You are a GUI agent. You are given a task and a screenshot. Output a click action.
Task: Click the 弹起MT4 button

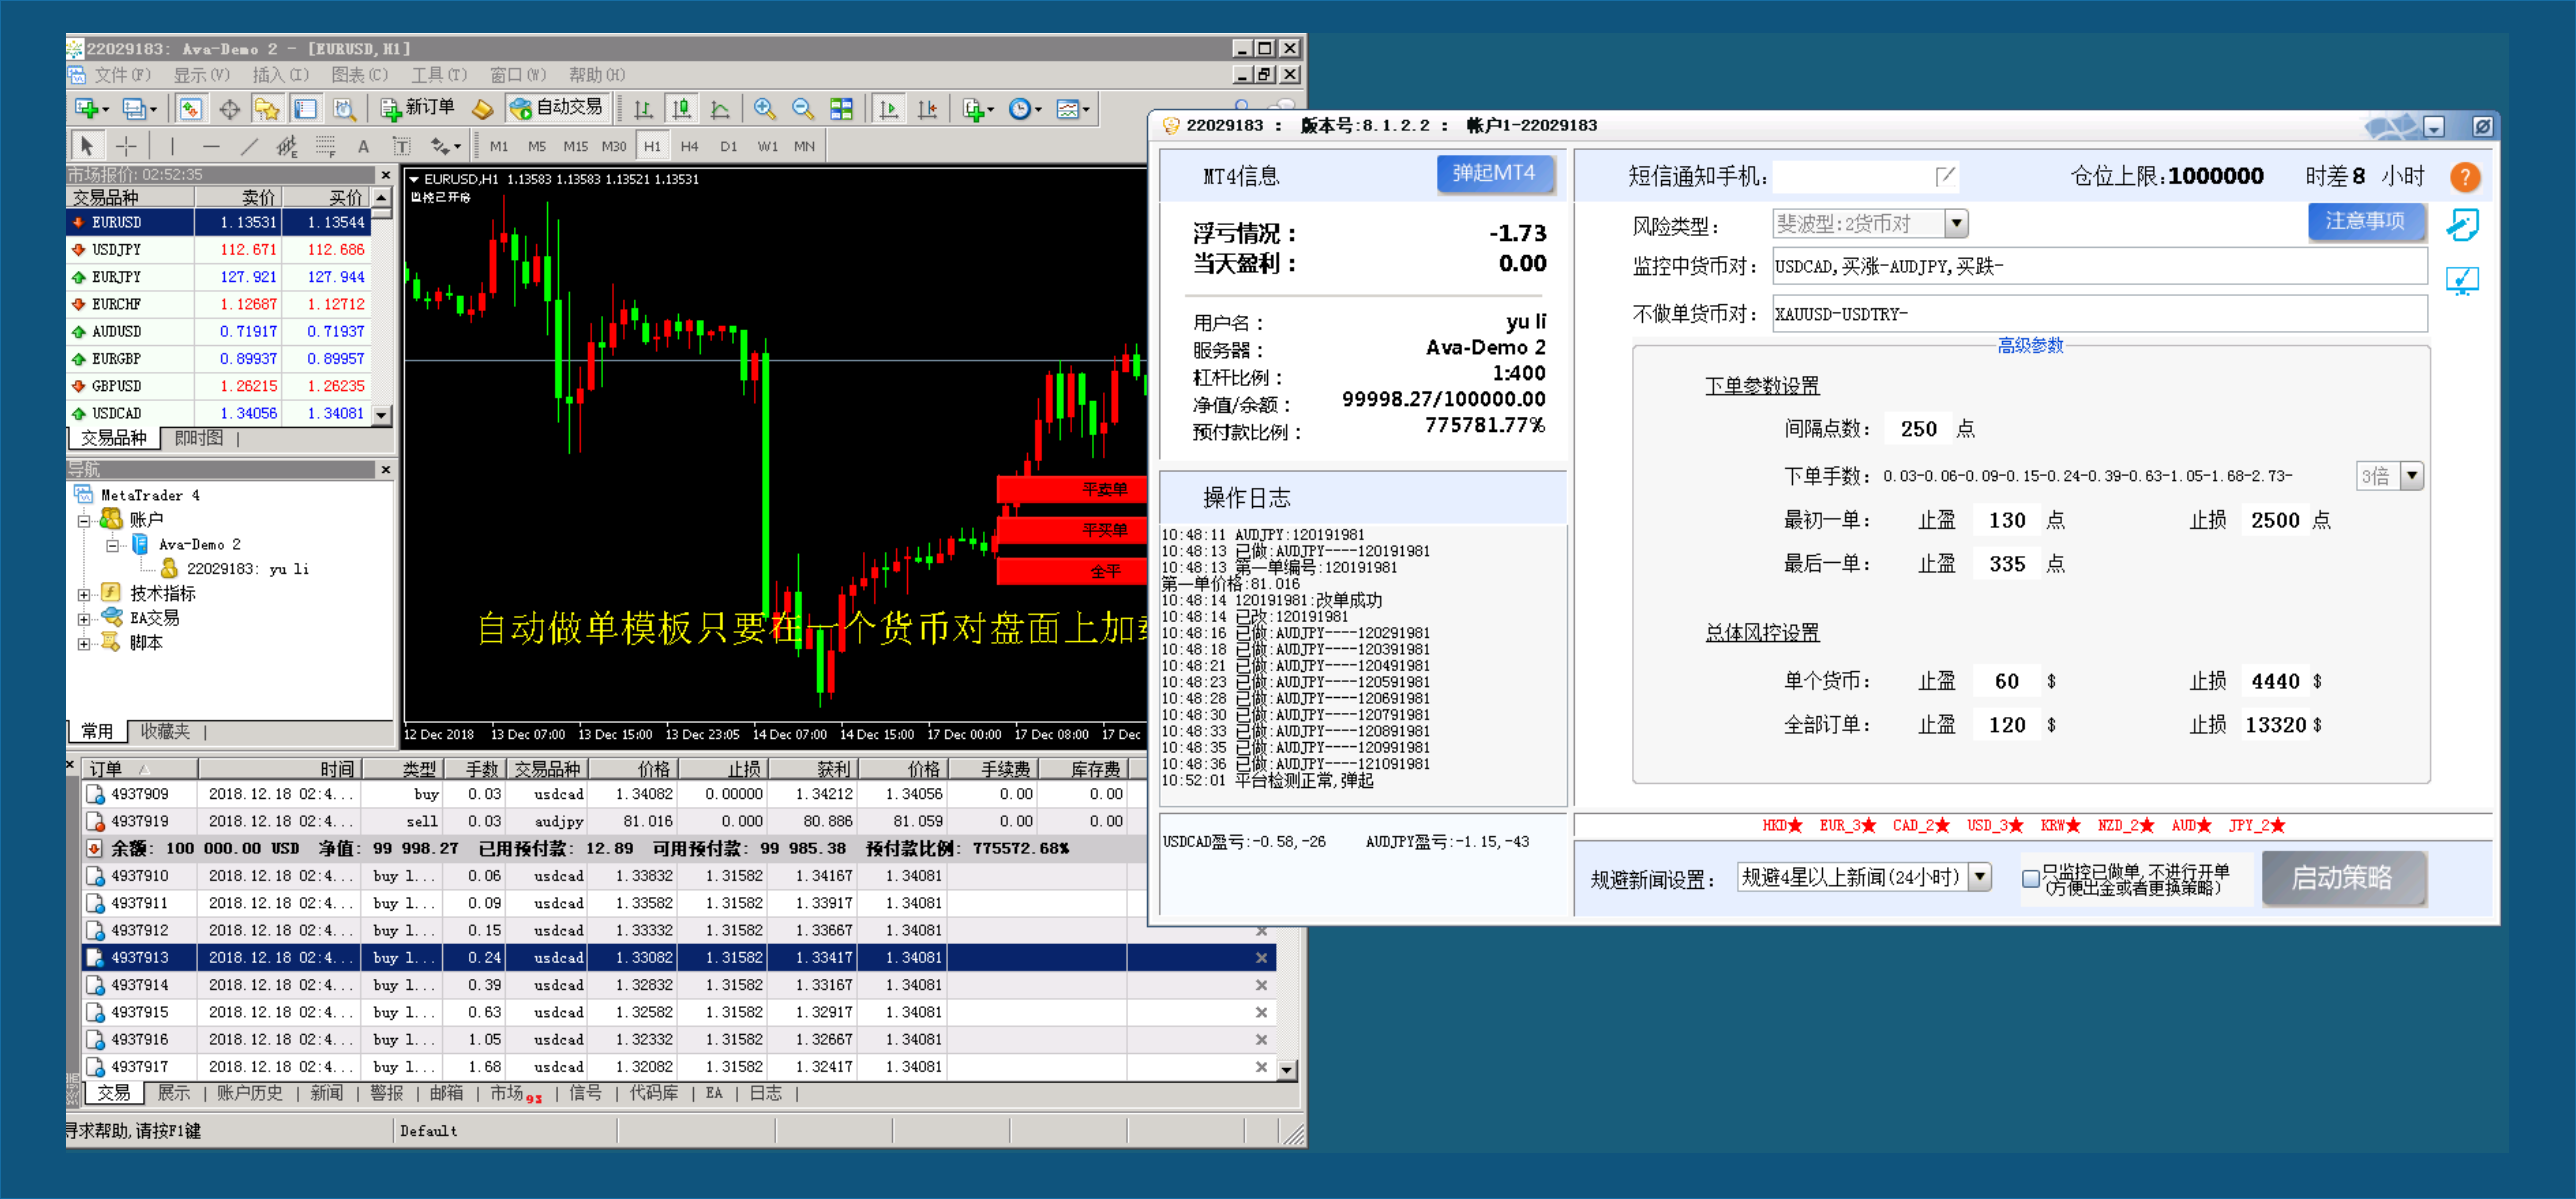tap(1494, 174)
